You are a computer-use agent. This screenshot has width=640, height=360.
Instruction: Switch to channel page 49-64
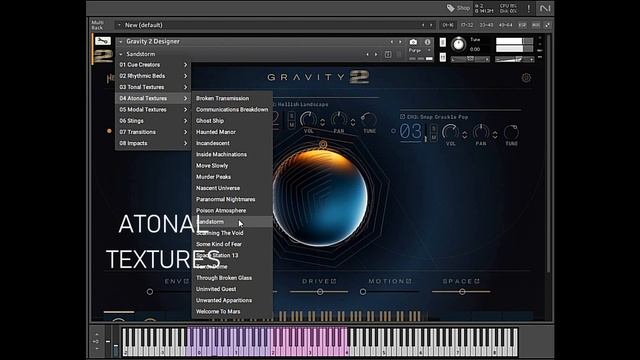[x=505, y=25]
